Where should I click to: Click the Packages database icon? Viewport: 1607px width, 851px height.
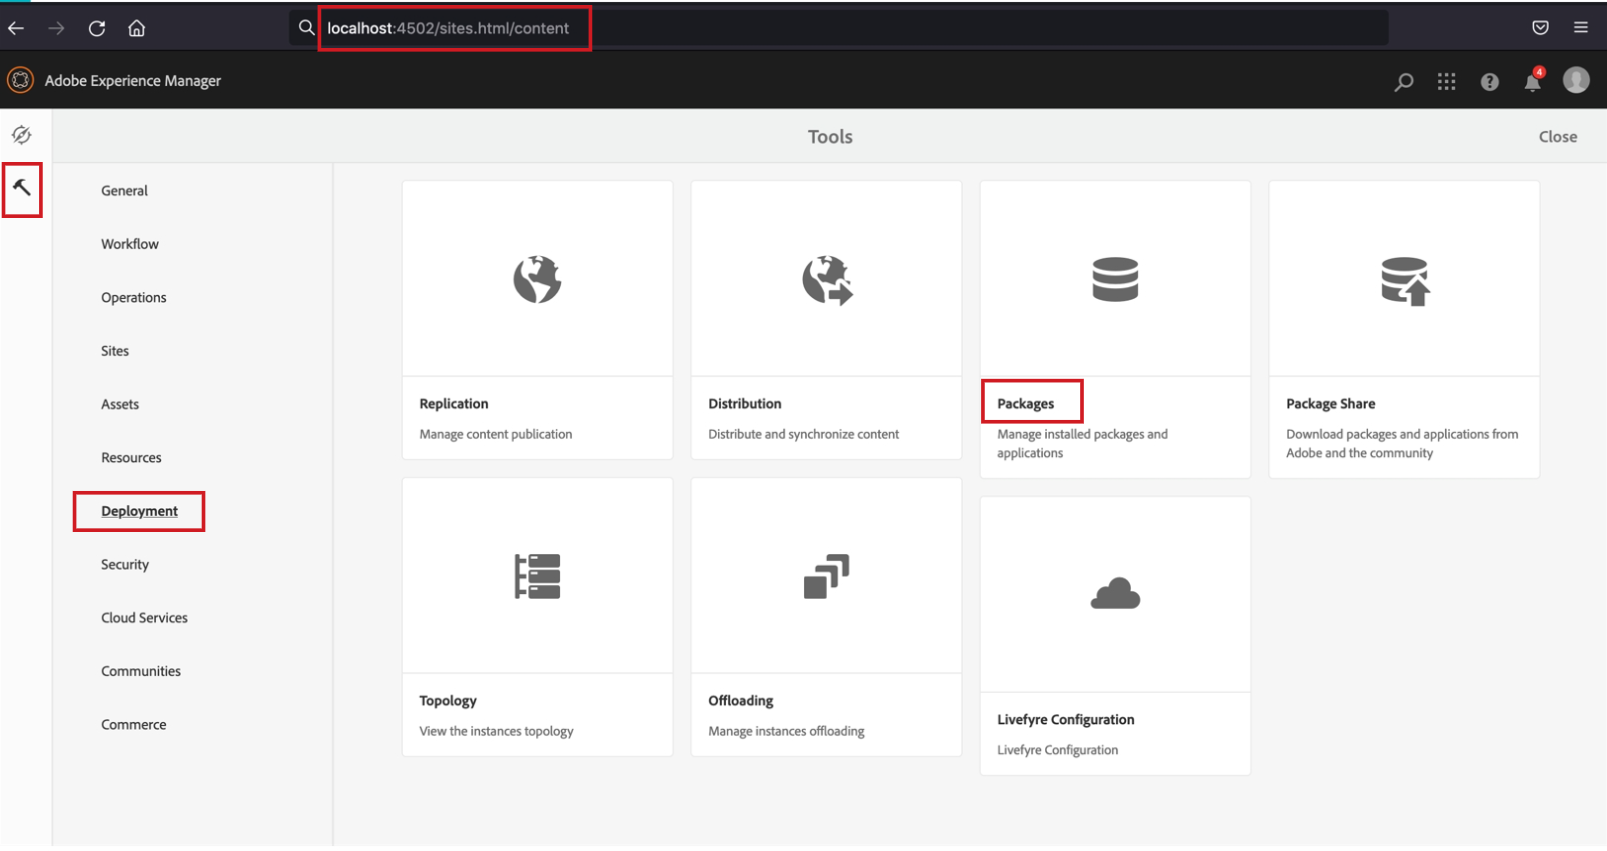1115,279
